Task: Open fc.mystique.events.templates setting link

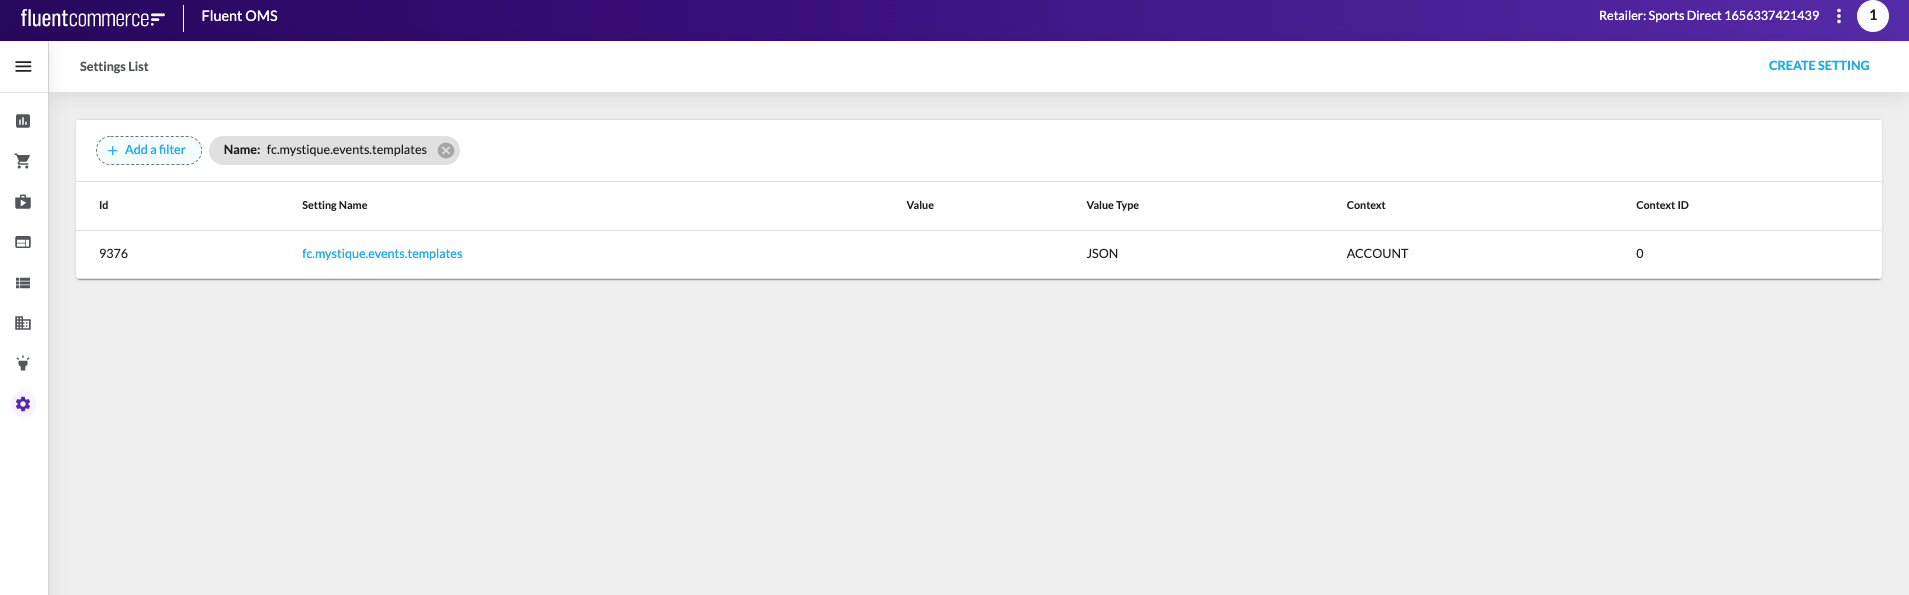Action: click(x=382, y=254)
